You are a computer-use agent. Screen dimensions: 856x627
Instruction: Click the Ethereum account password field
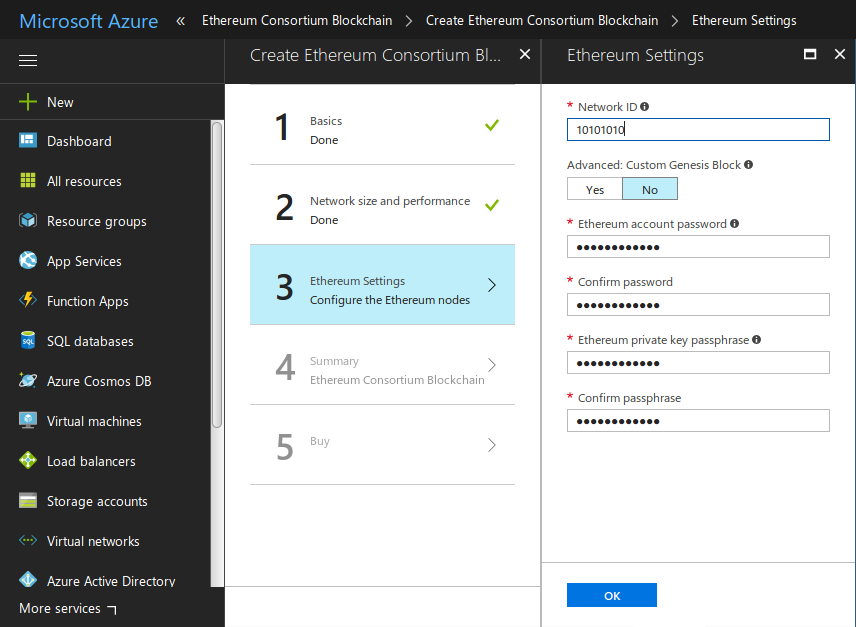[x=698, y=247]
